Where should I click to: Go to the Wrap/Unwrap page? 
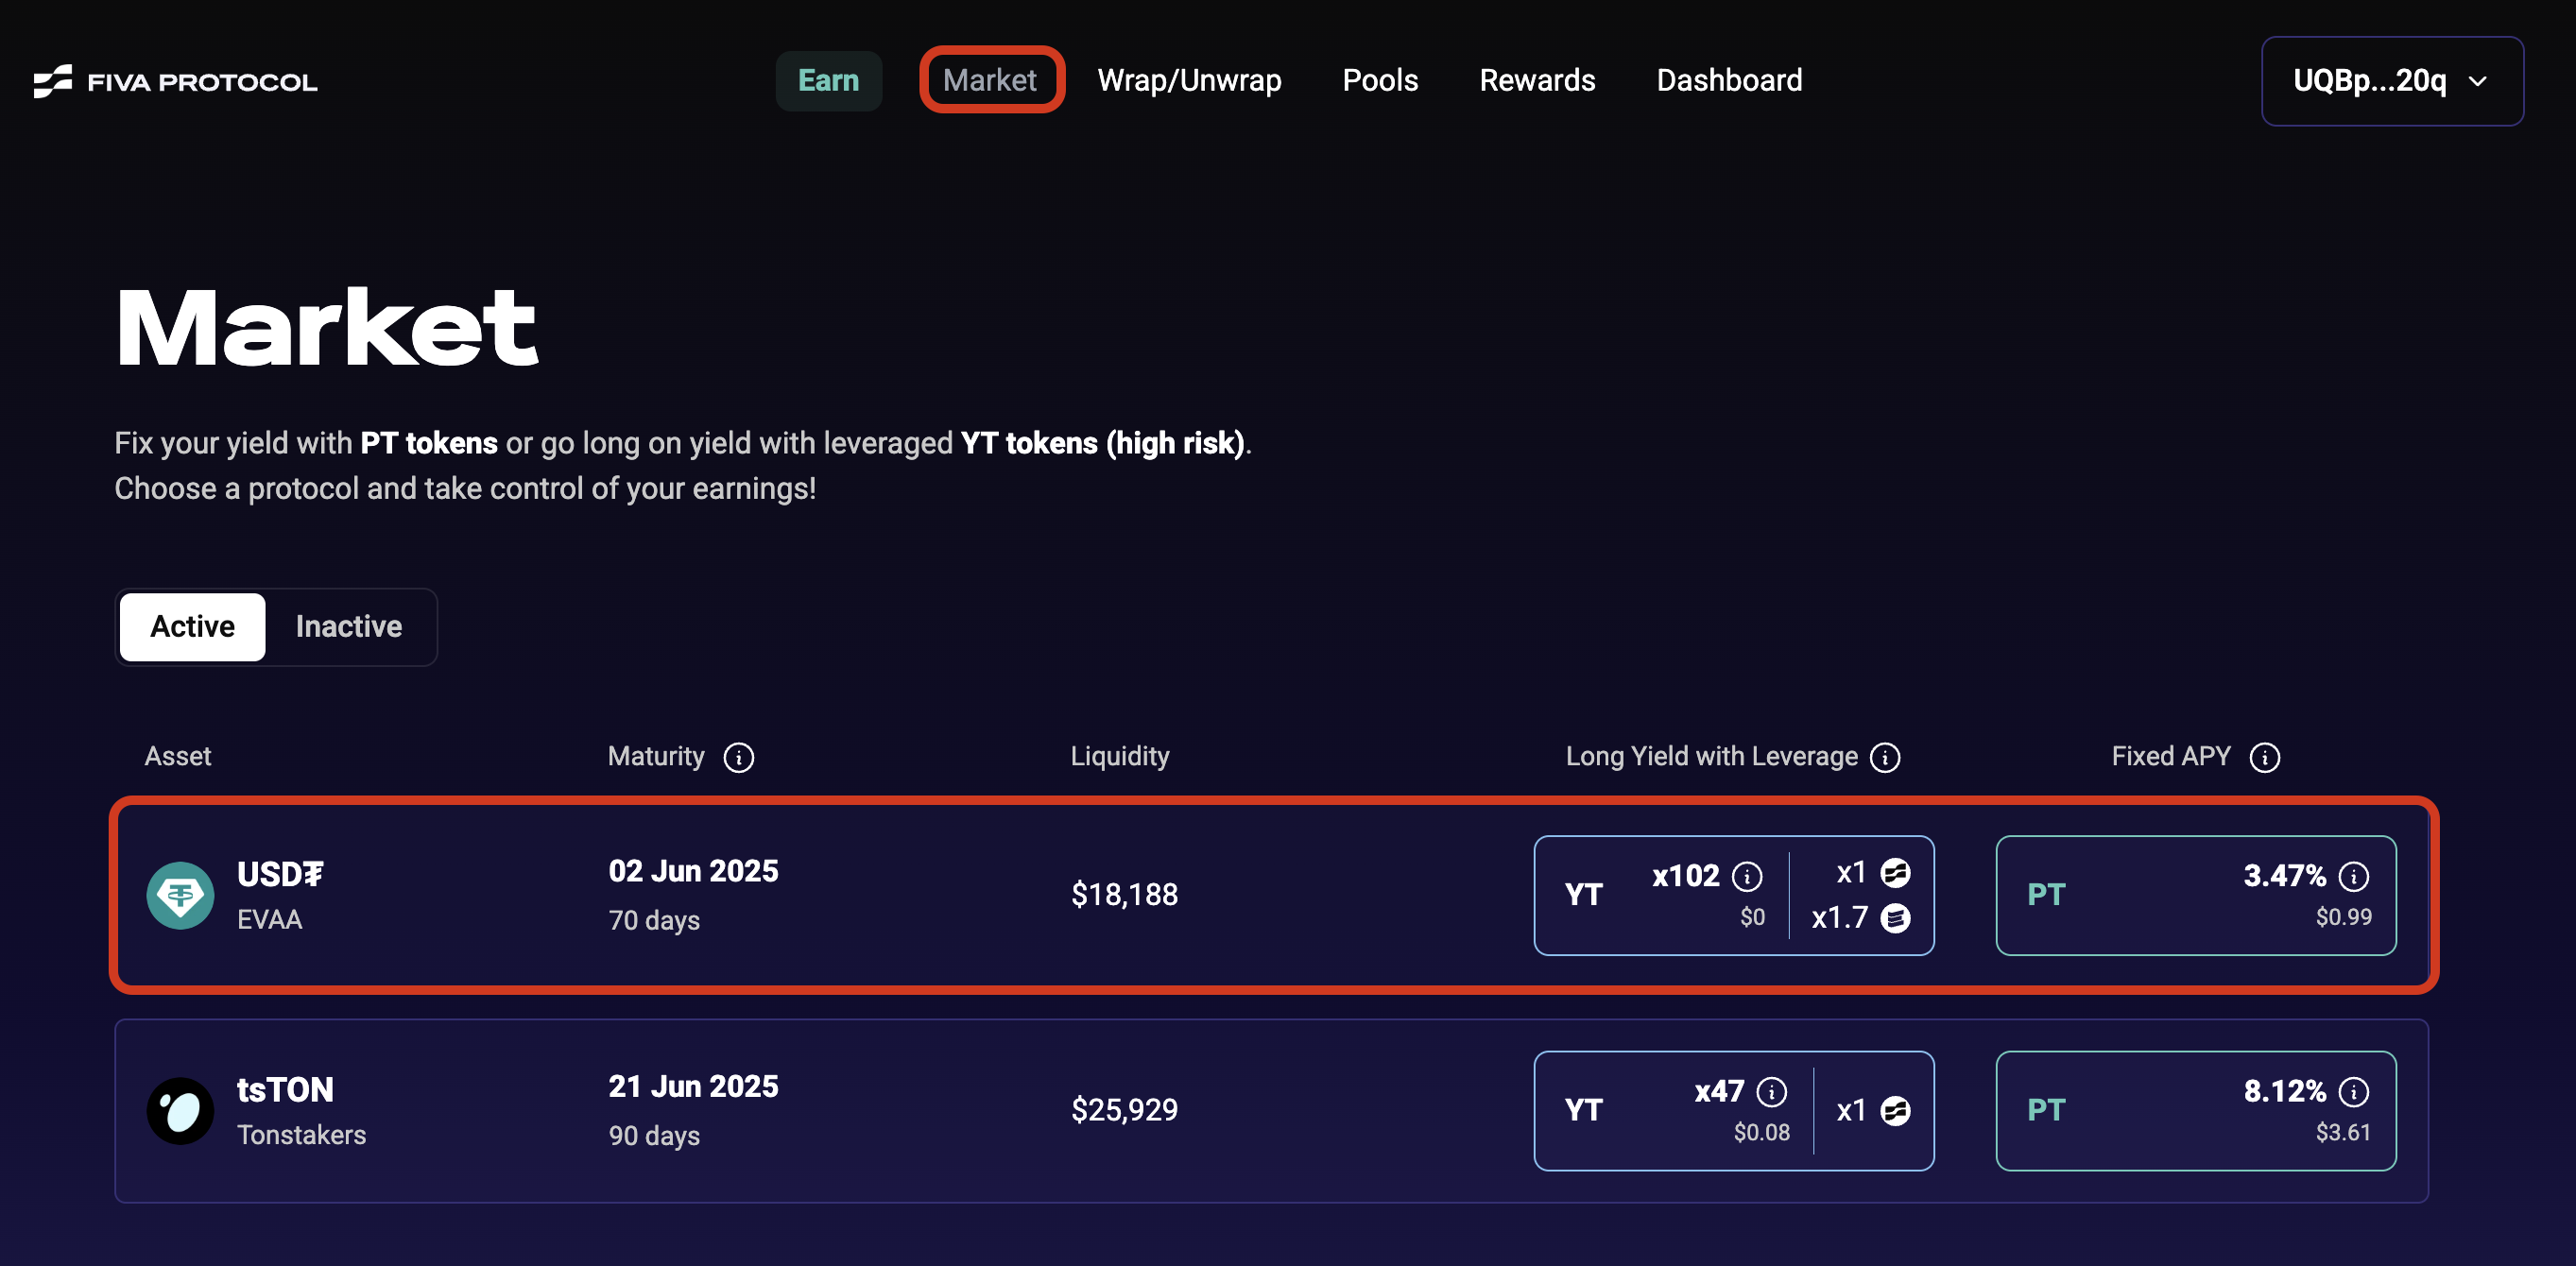point(1189,81)
